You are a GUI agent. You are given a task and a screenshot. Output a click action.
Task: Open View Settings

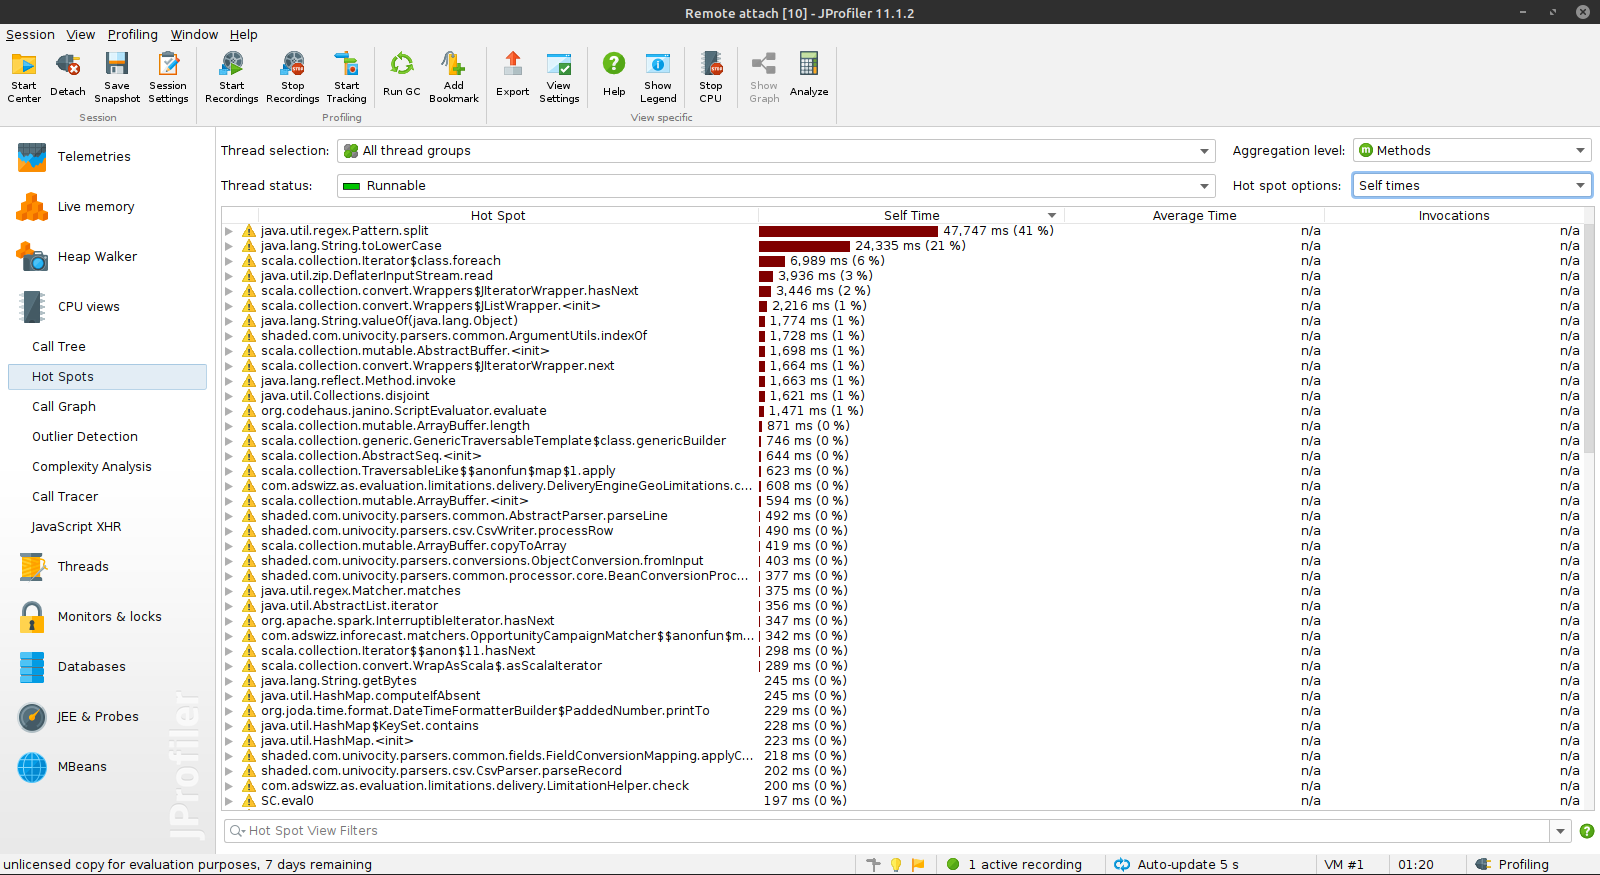[559, 77]
